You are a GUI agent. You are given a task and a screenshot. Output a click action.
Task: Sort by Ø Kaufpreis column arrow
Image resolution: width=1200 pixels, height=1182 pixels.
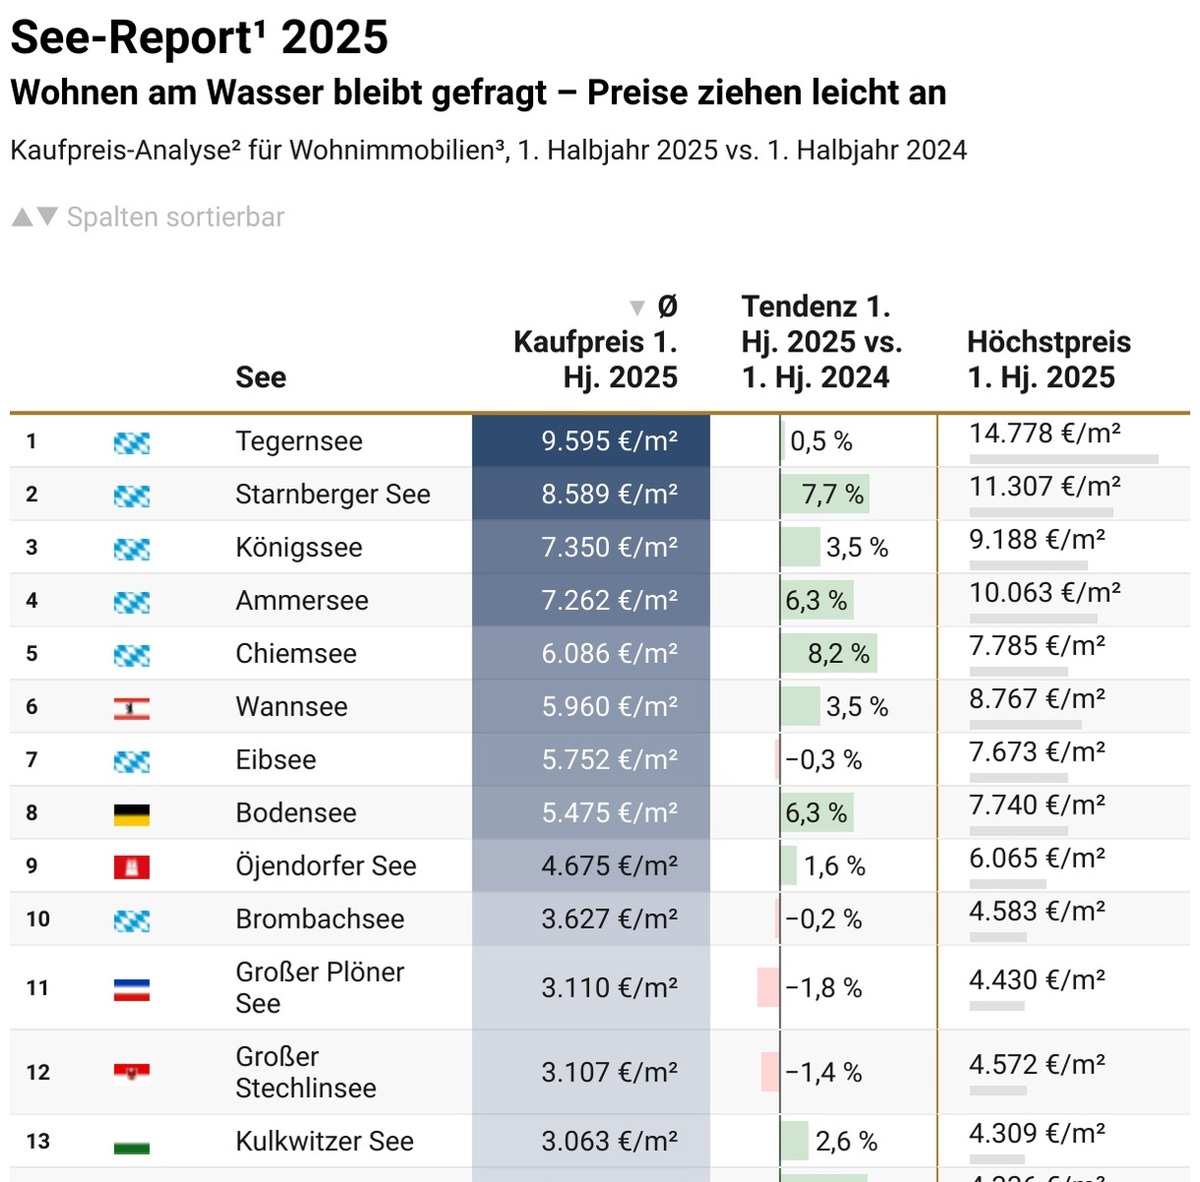636,307
